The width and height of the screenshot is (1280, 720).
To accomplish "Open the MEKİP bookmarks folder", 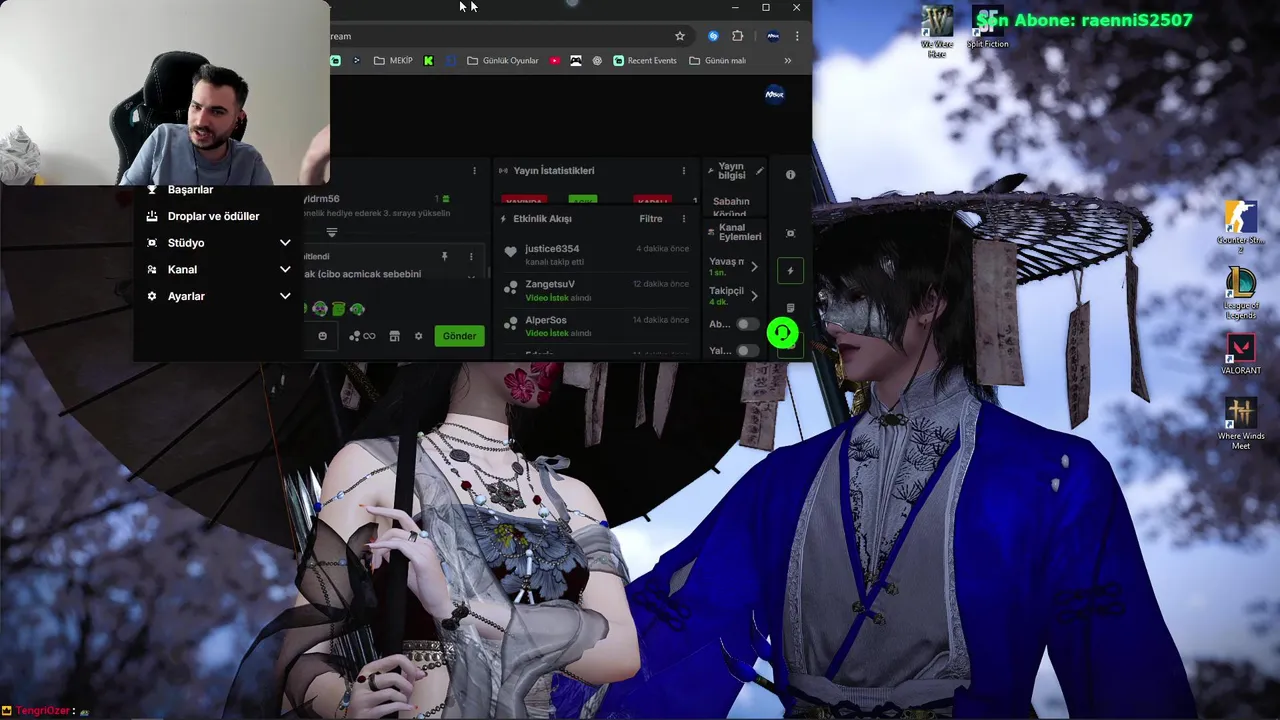I will [x=393, y=61].
